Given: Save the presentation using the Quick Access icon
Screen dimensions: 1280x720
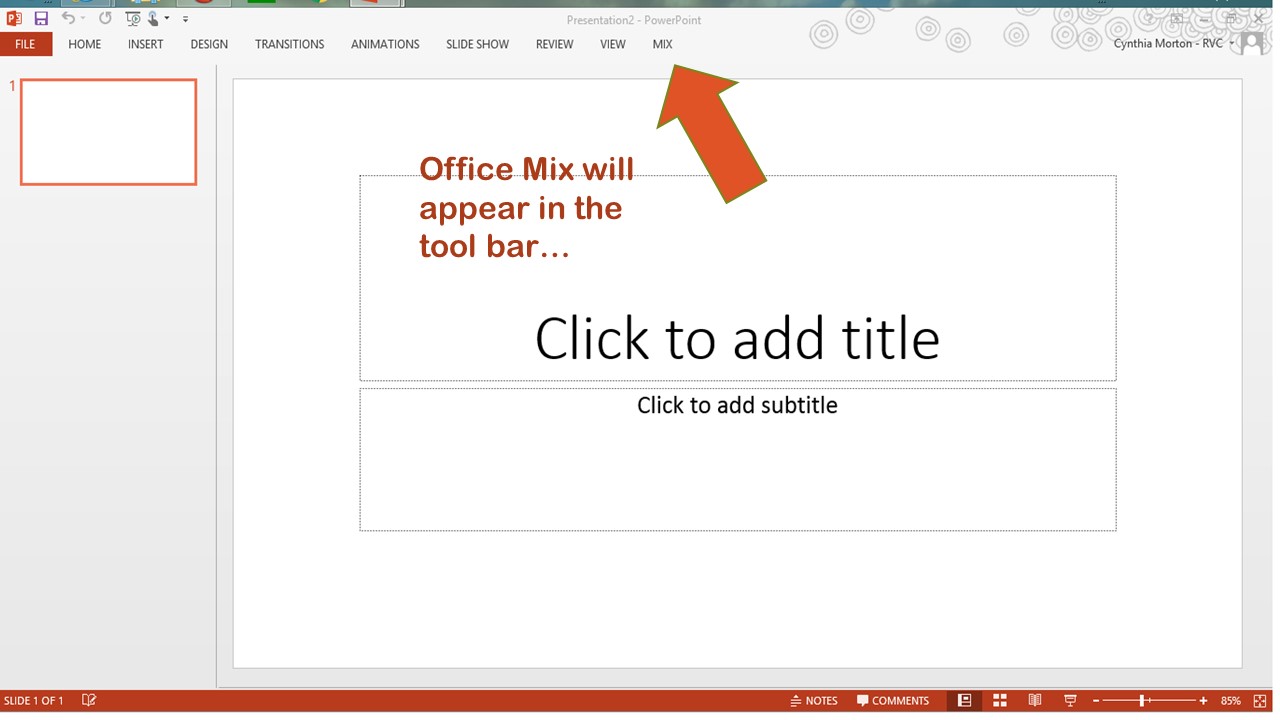Looking at the screenshot, I should pos(39,17).
